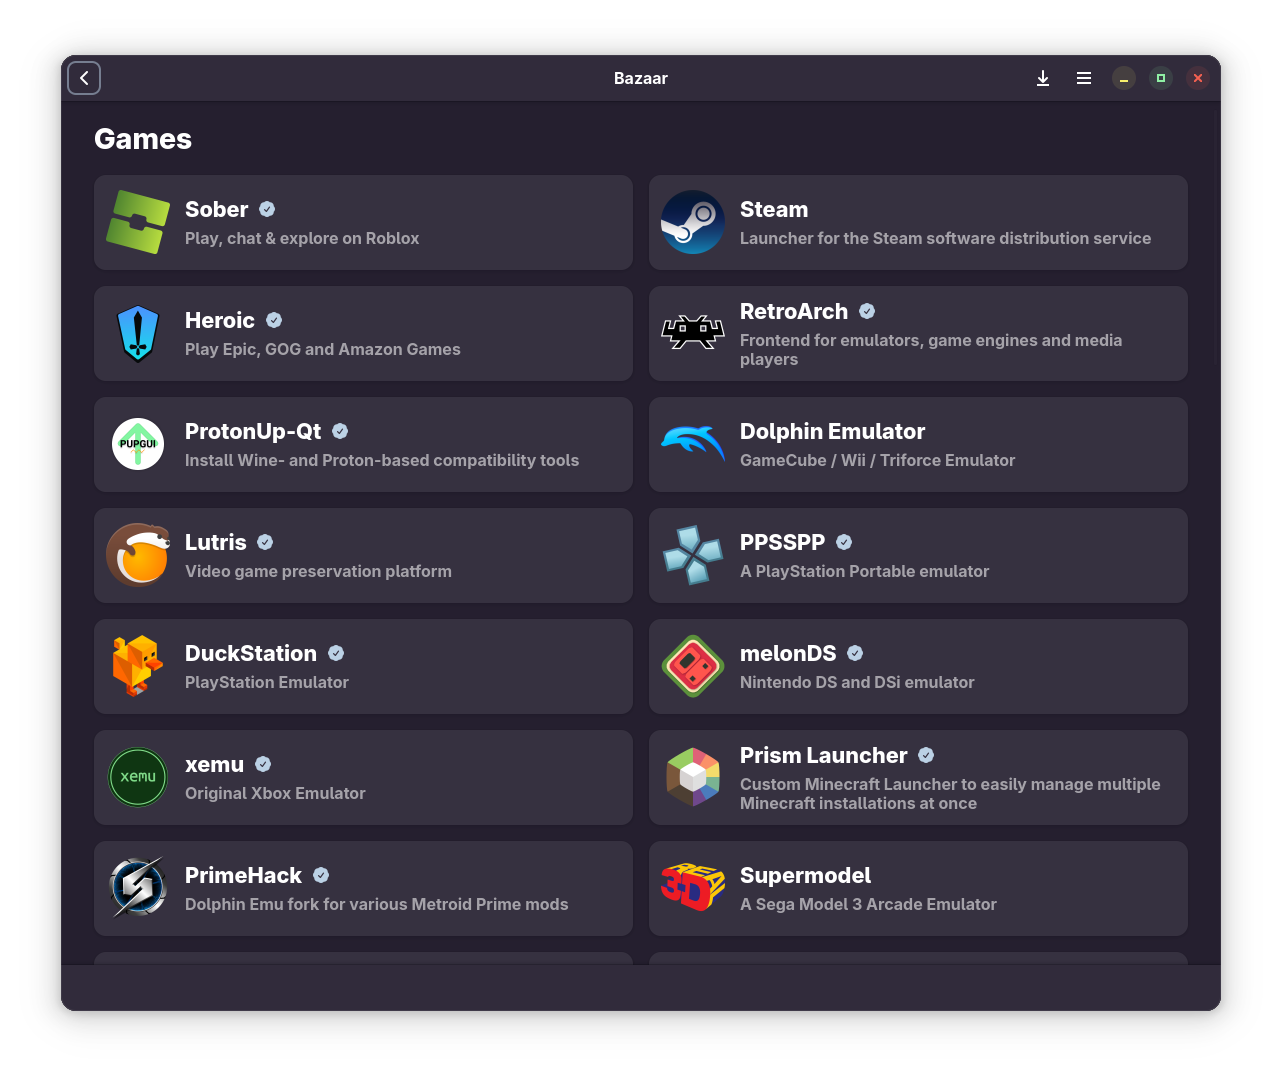This screenshot has height=1078, width=1282.
Task: Open the Steam app title
Action: (x=774, y=209)
